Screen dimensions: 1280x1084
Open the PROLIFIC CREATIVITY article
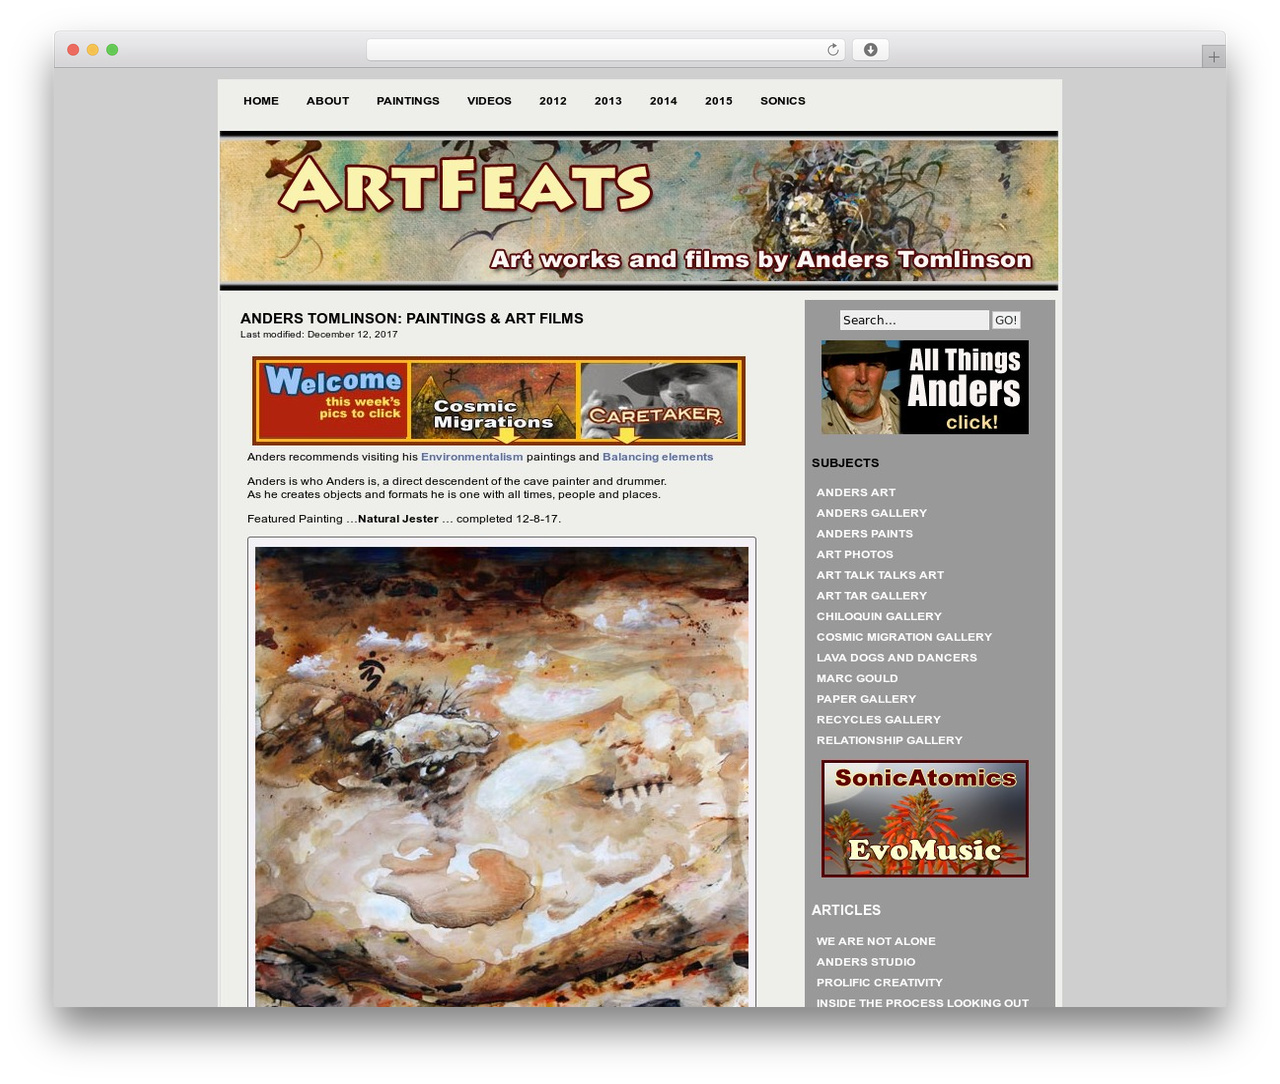(880, 983)
